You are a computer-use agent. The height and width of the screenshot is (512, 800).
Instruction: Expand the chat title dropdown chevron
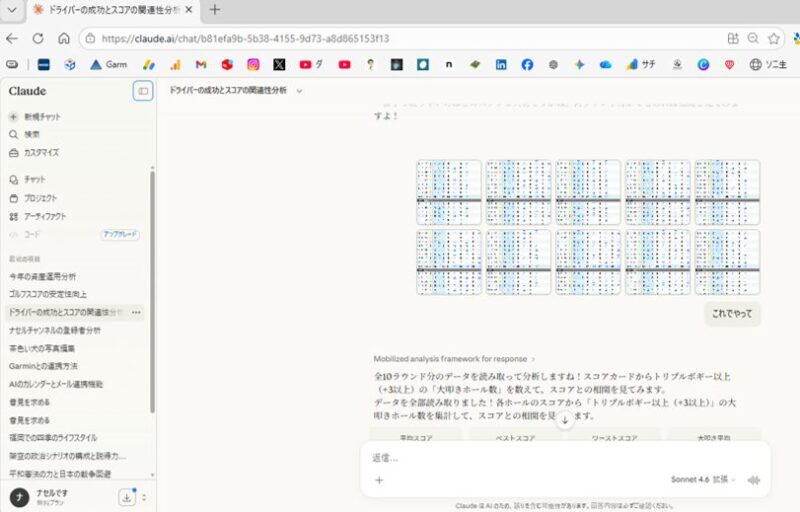[299, 91]
